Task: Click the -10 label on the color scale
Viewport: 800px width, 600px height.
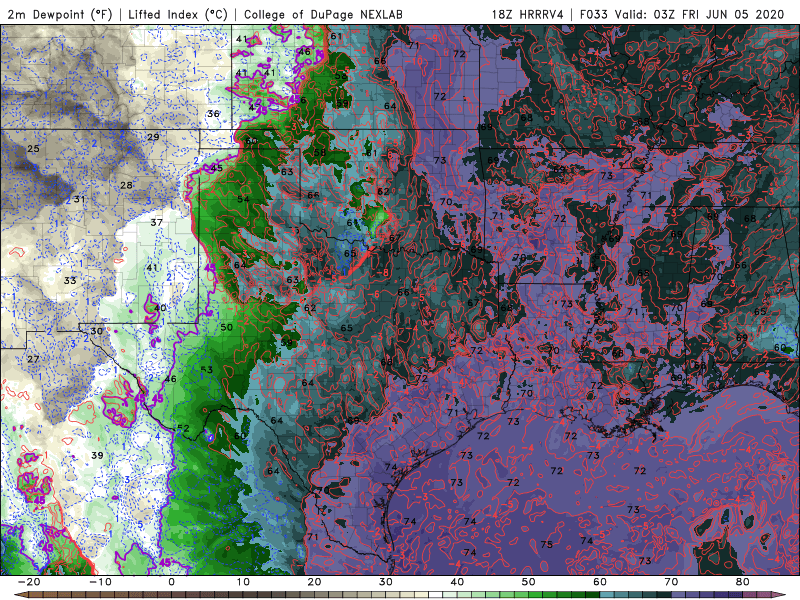Action: (x=100, y=582)
